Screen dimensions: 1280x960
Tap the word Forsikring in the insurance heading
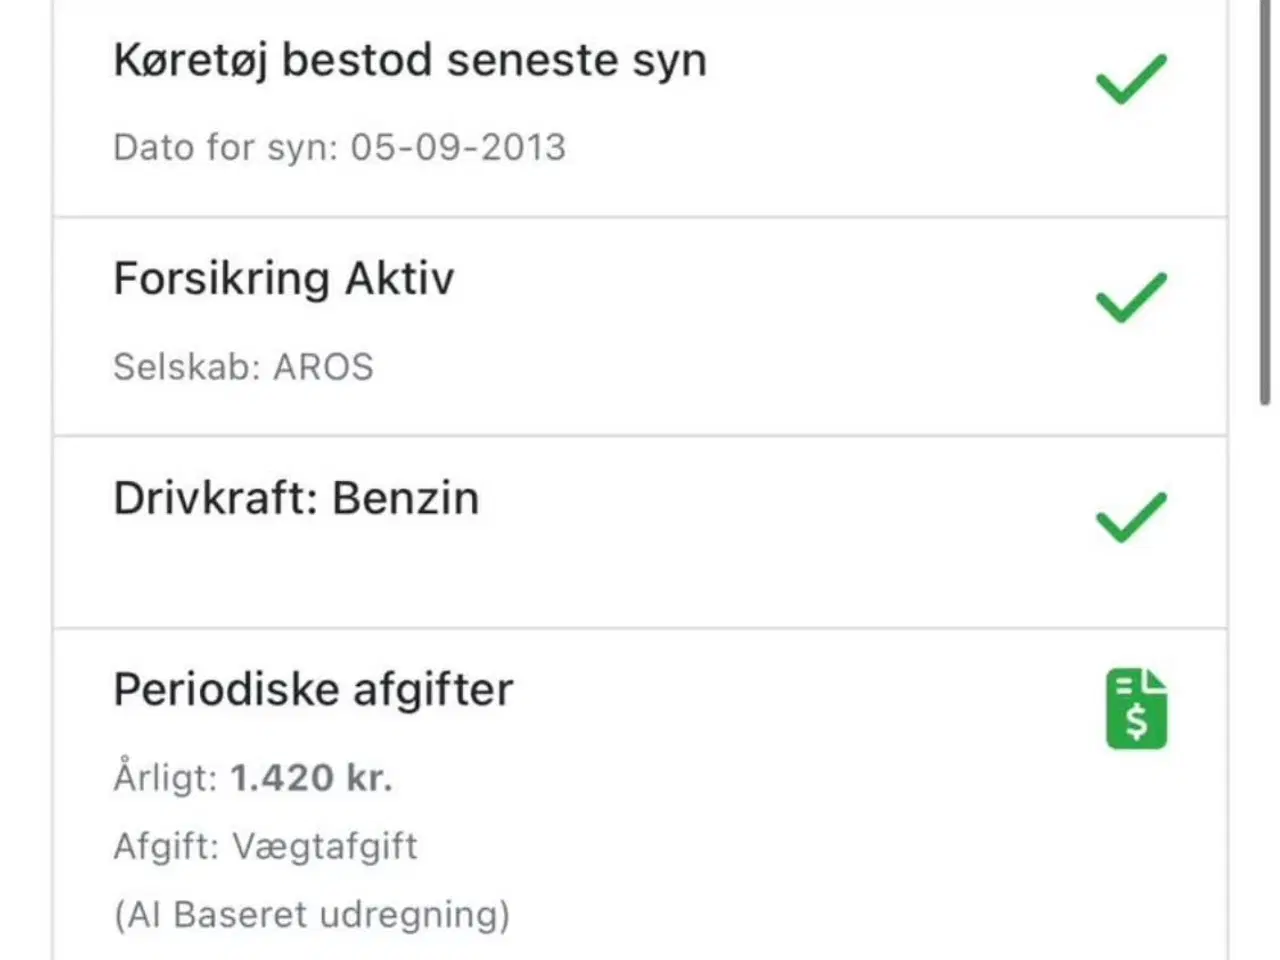221,279
